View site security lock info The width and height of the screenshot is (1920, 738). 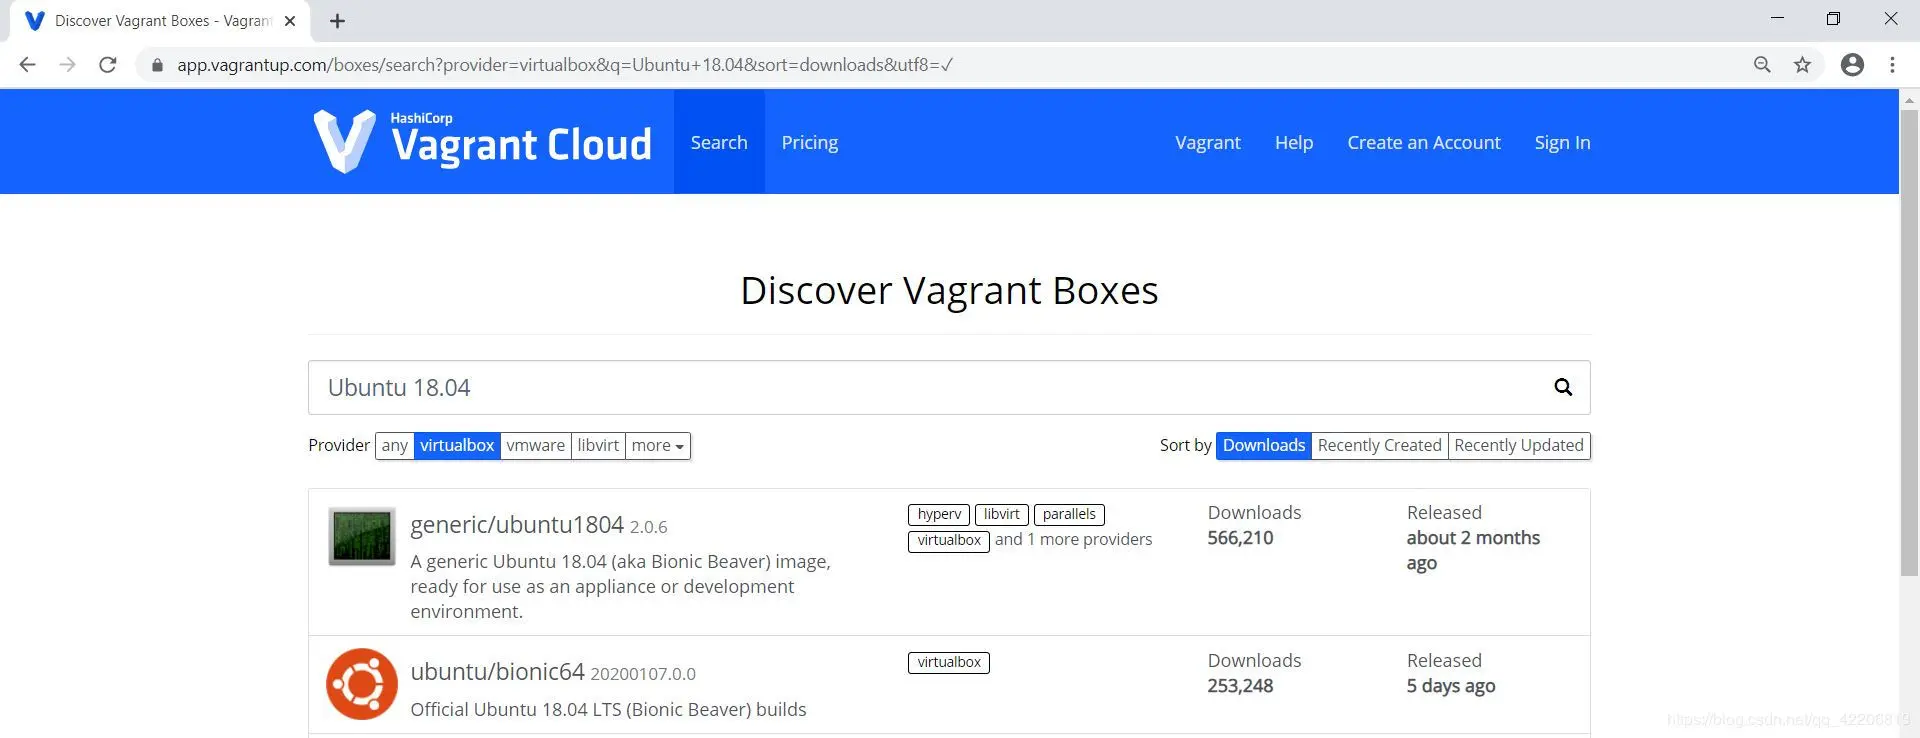pyautogui.click(x=157, y=65)
